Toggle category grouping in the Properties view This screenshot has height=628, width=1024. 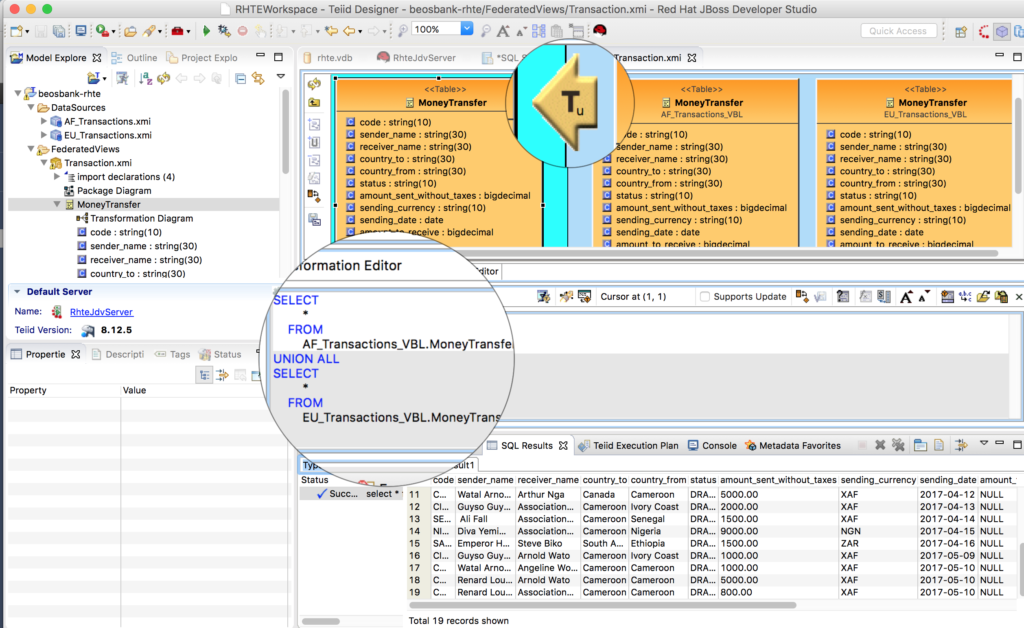tap(204, 376)
